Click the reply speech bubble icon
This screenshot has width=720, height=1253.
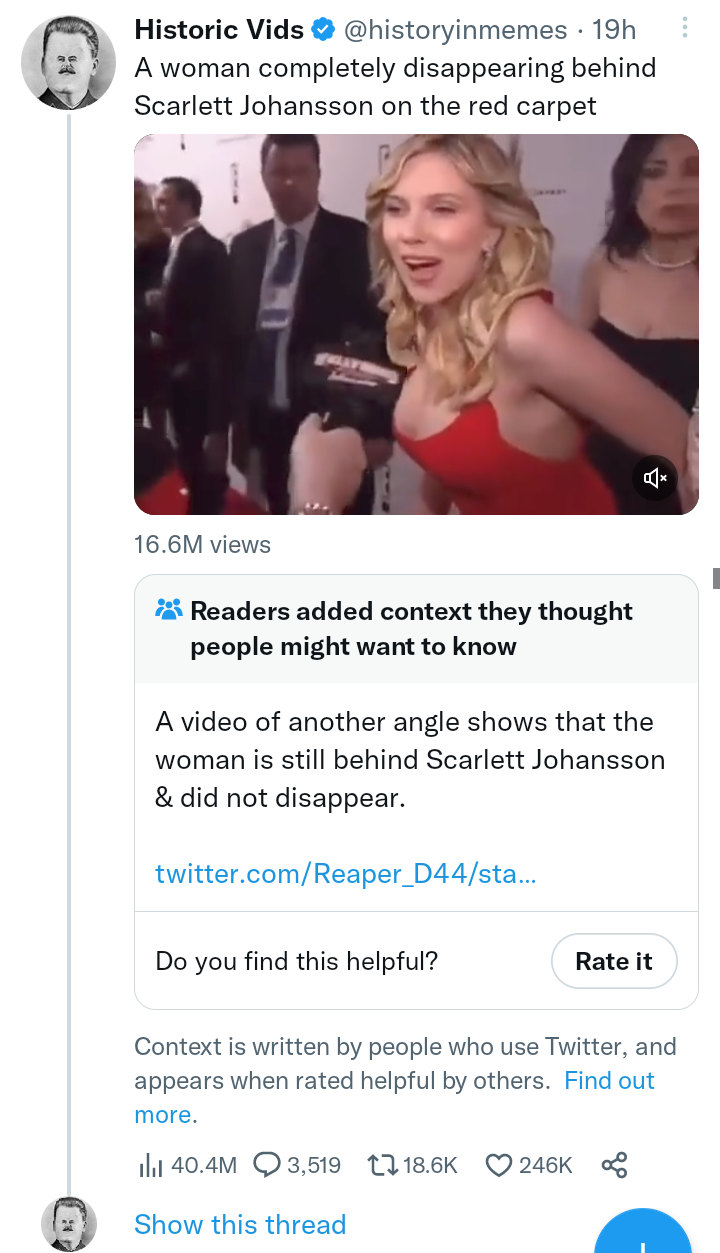tap(267, 1165)
